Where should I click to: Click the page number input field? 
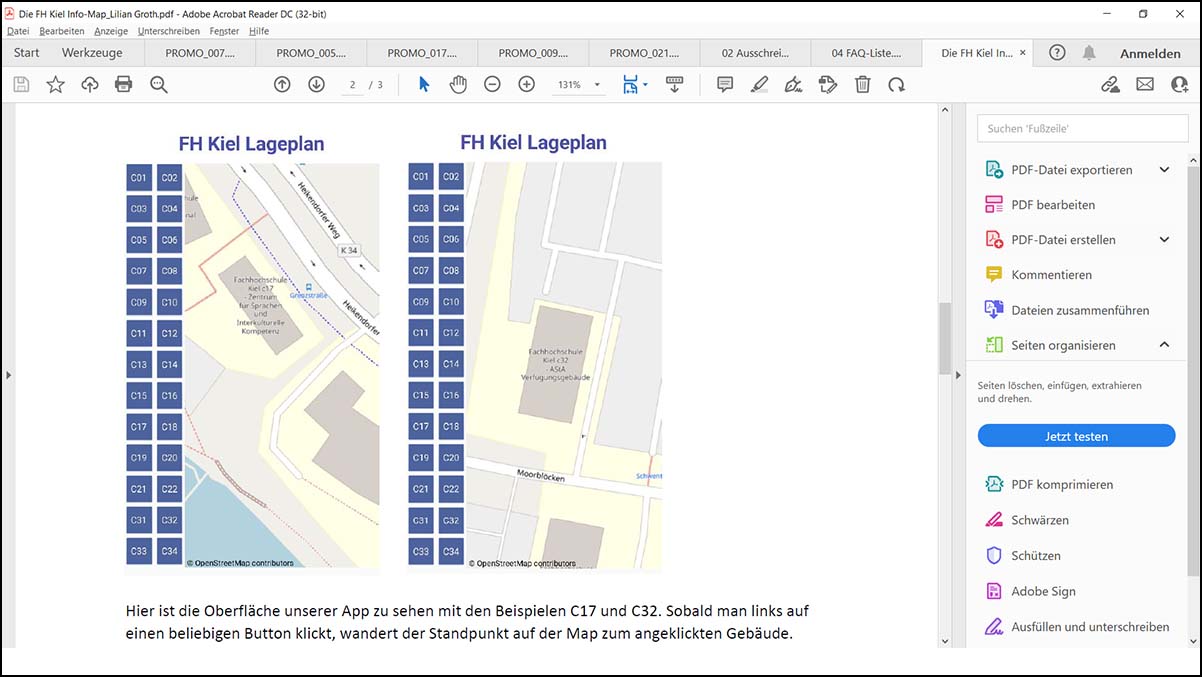352,85
